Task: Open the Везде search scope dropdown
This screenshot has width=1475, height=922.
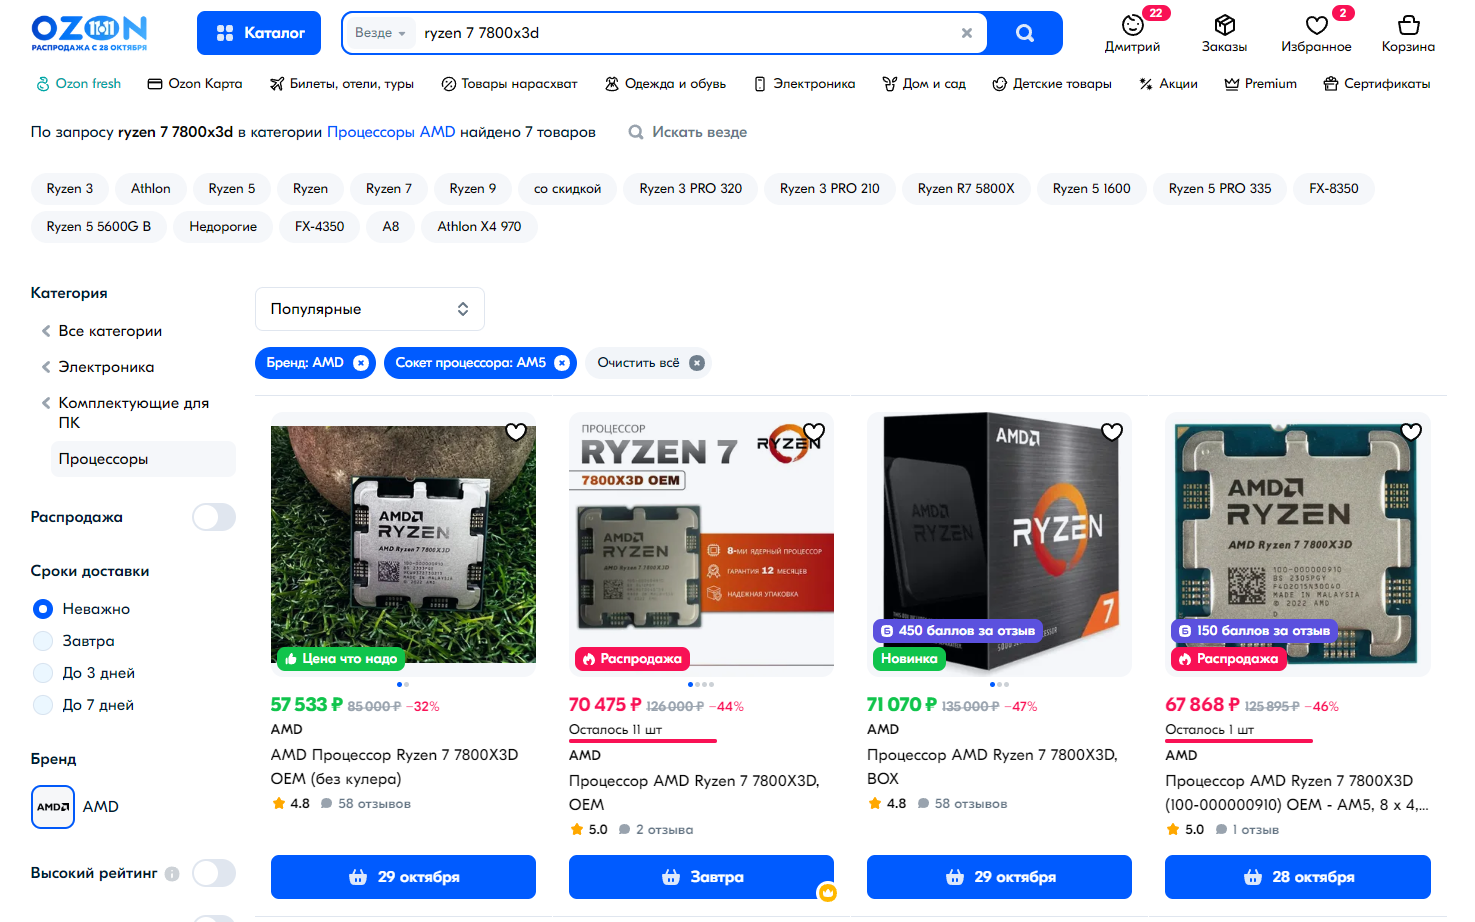Action: point(380,33)
